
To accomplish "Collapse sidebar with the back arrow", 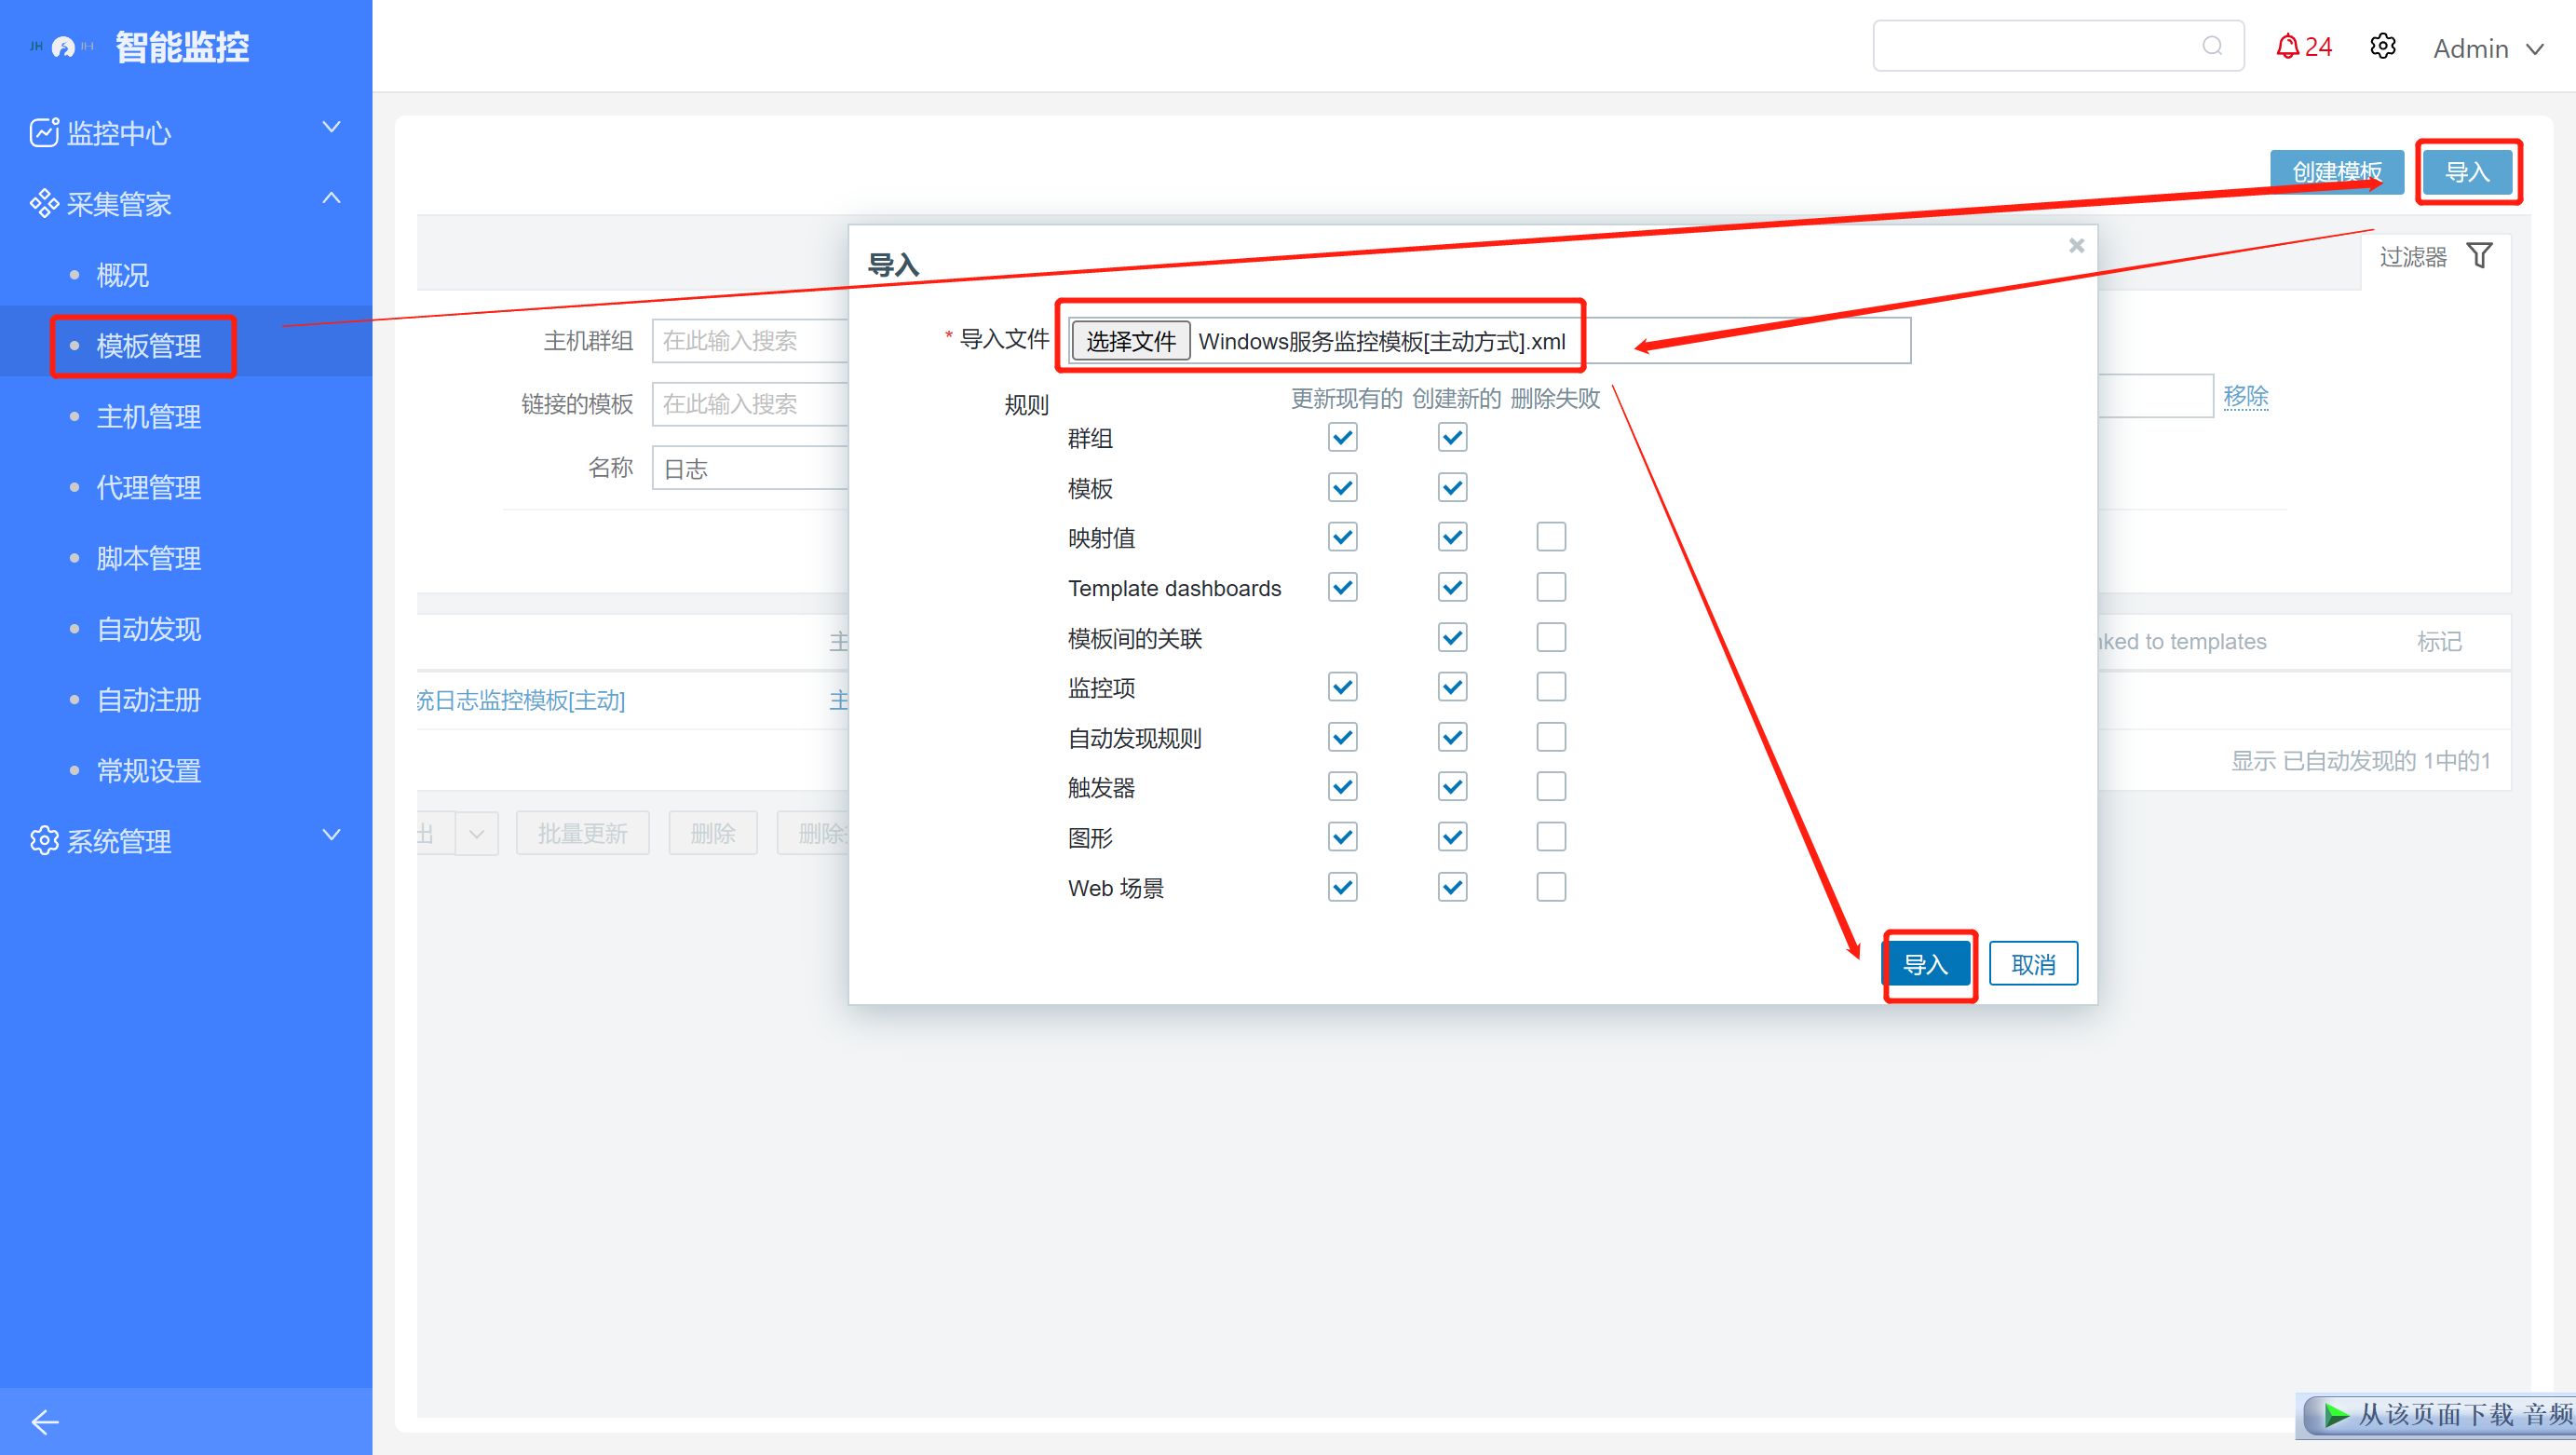I will [x=45, y=1421].
